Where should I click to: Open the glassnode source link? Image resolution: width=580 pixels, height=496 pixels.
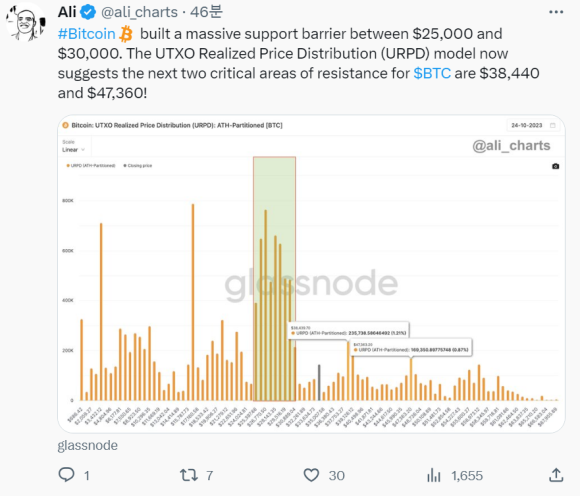(88, 445)
